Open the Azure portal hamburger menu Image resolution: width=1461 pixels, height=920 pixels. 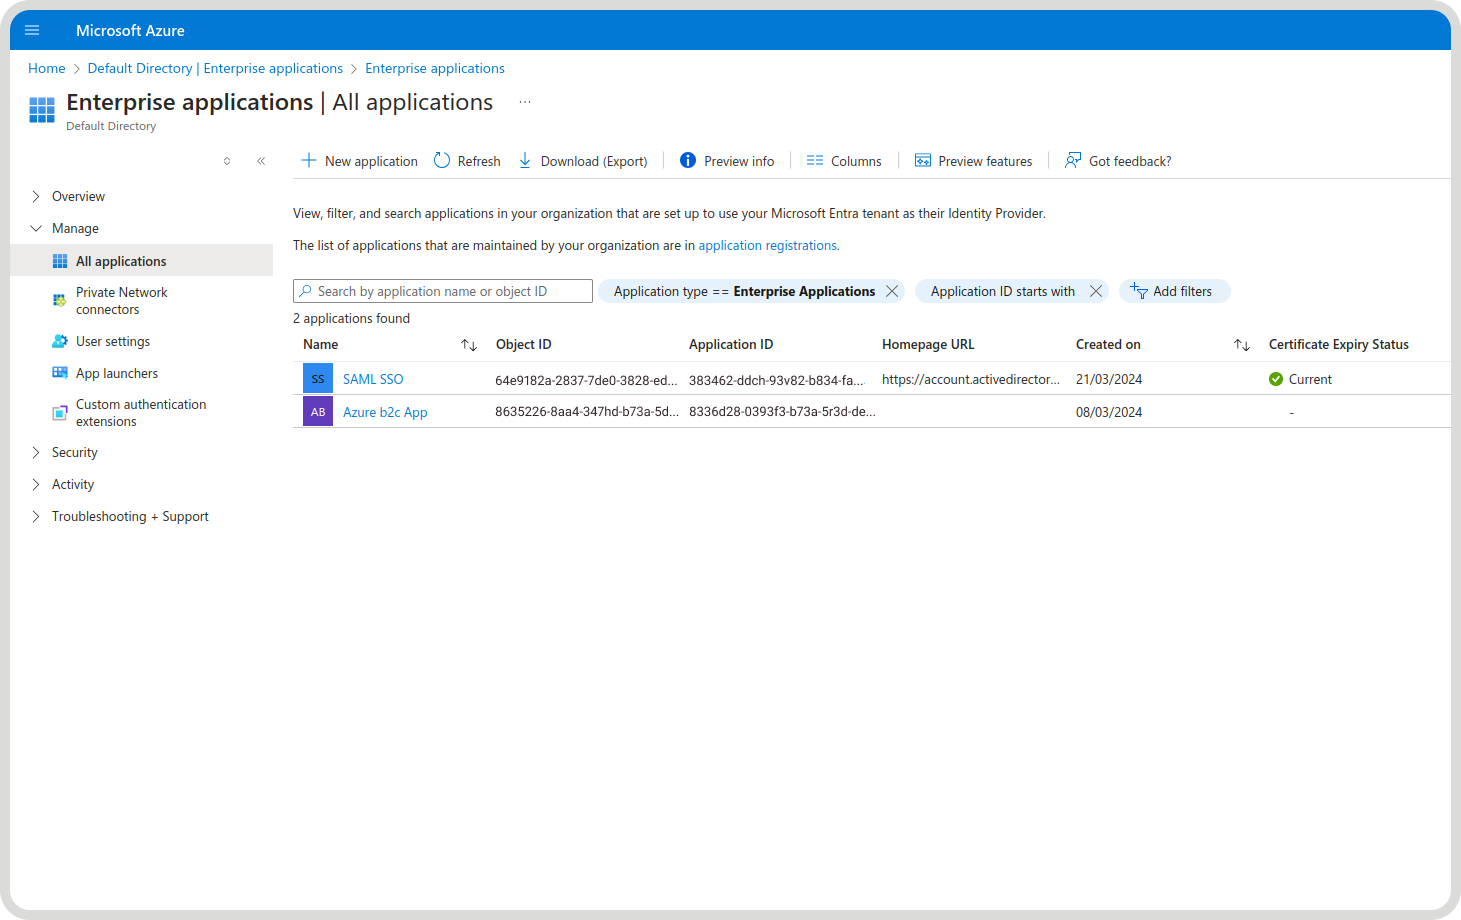pos(32,30)
